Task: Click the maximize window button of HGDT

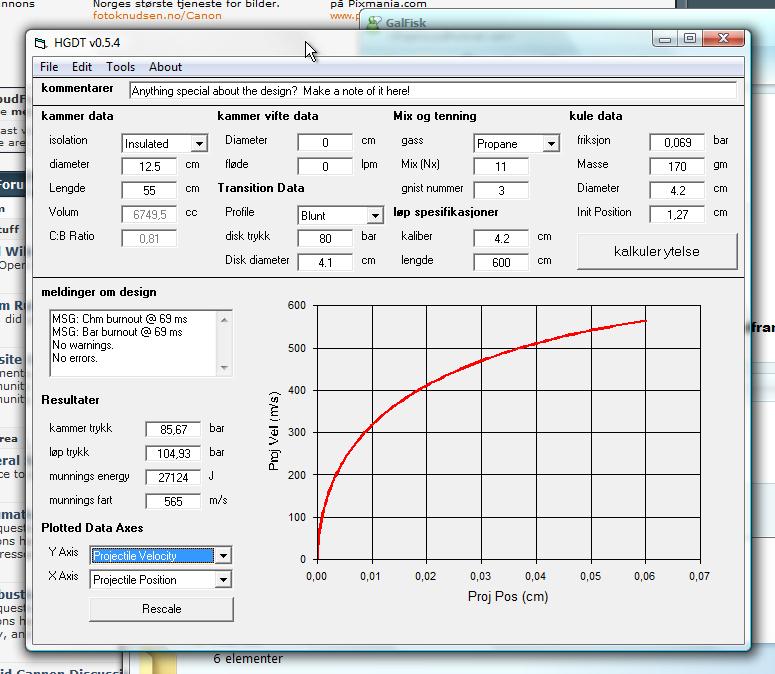Action: click(x=690, y=39)
